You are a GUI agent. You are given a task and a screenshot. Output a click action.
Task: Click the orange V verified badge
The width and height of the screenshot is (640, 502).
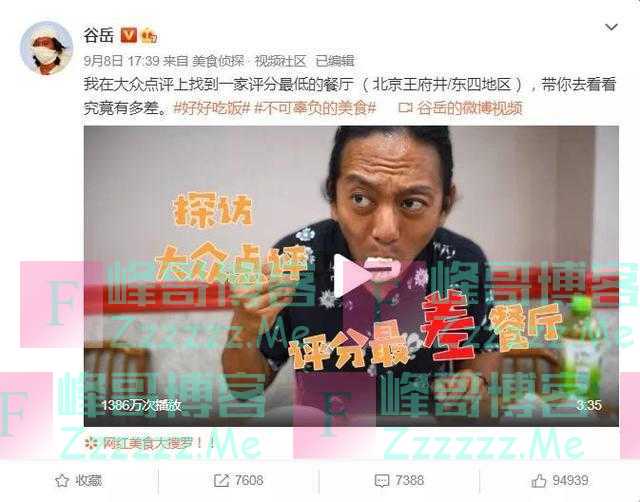pos(129,36)
